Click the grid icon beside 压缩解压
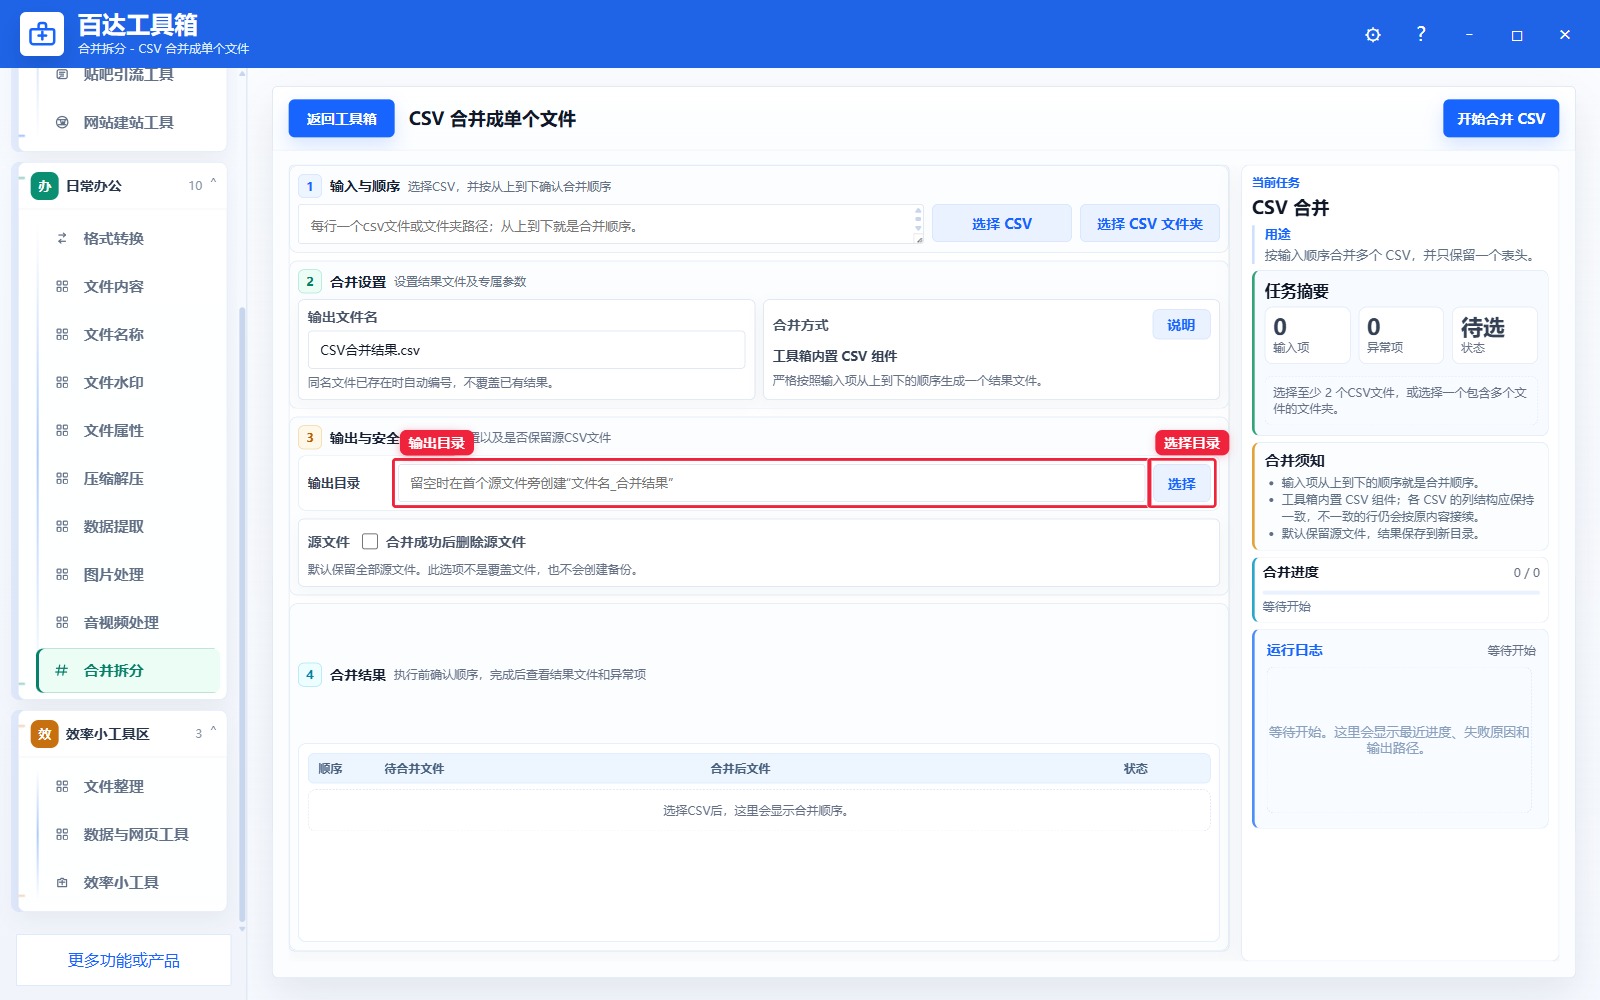This screenshot has height=1000, width=1600. (62, 478)
